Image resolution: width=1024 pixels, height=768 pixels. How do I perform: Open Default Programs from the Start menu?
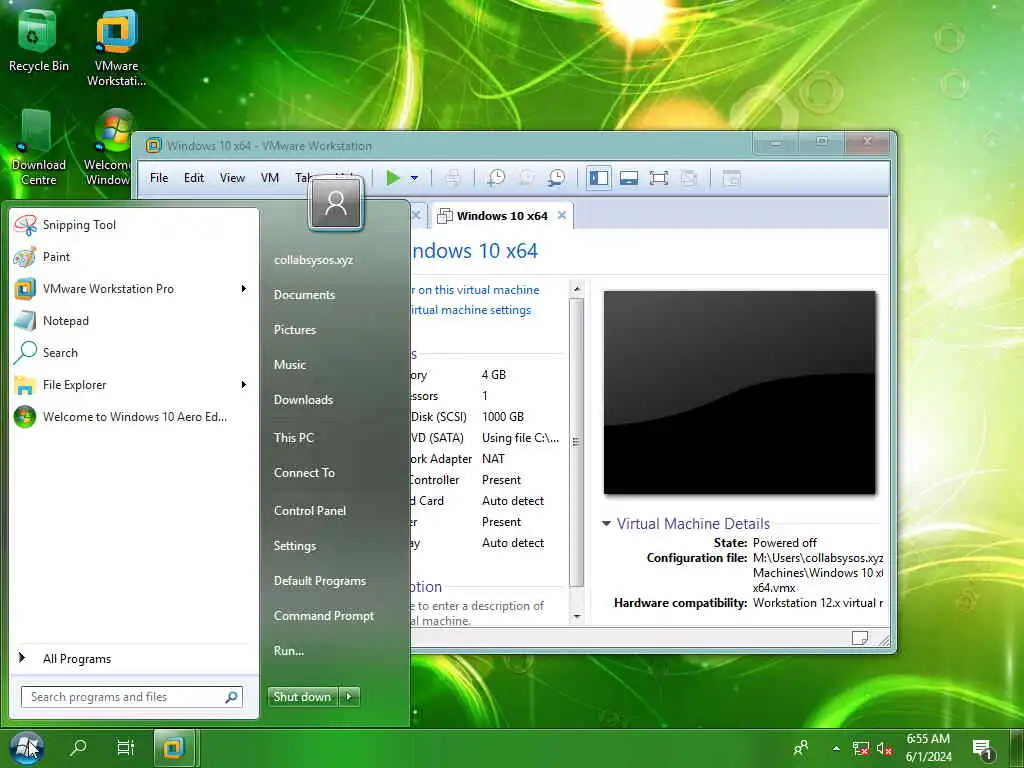(x=319, y=581)
